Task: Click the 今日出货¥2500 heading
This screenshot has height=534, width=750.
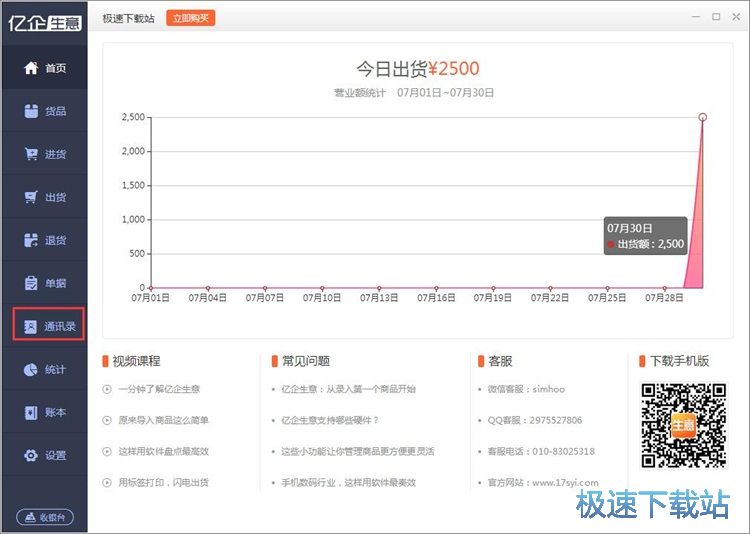Action: coord(418,69)
